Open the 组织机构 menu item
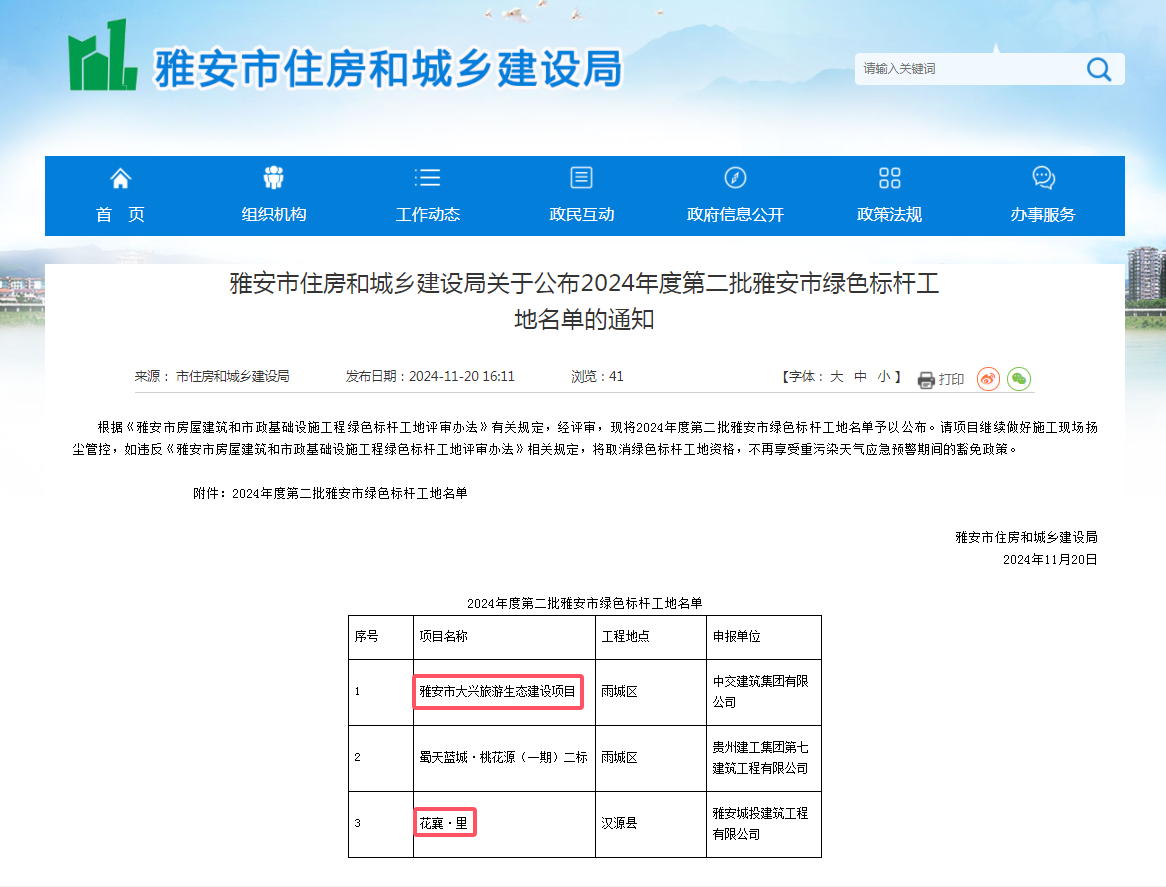 pyautogui.click(x=274, y=215)
